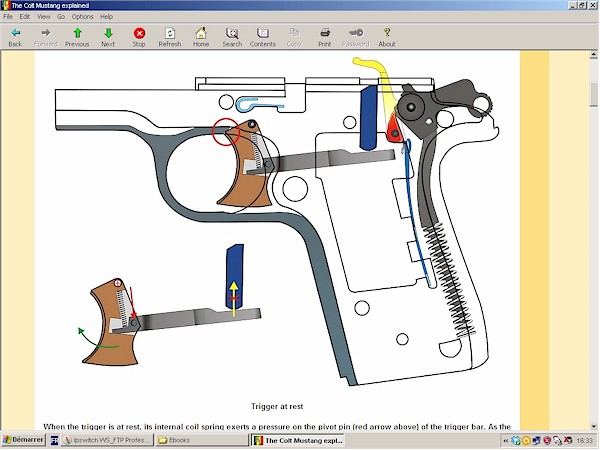Viewport: 600px width, 450px height.
Task: Select The Colt Mustang explained taskbar button
Action: (x=298, y=440)
